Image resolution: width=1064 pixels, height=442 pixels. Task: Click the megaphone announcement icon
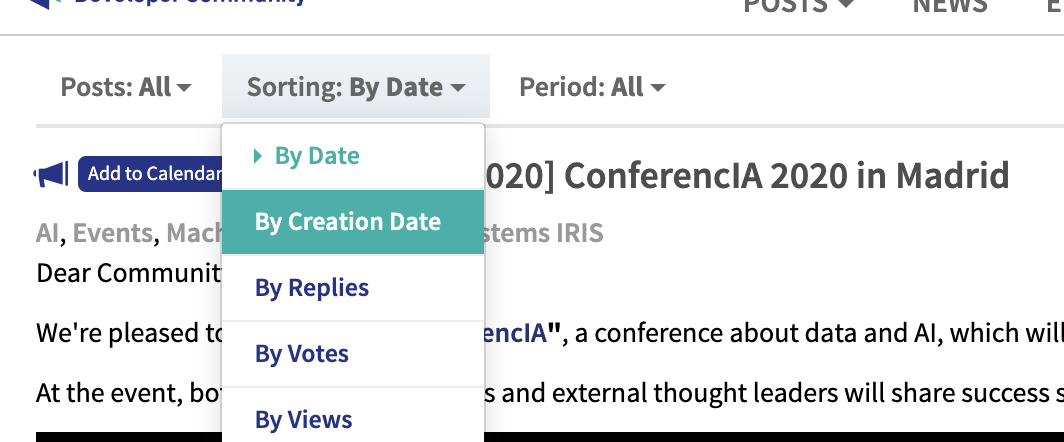(x=52, y=174)
